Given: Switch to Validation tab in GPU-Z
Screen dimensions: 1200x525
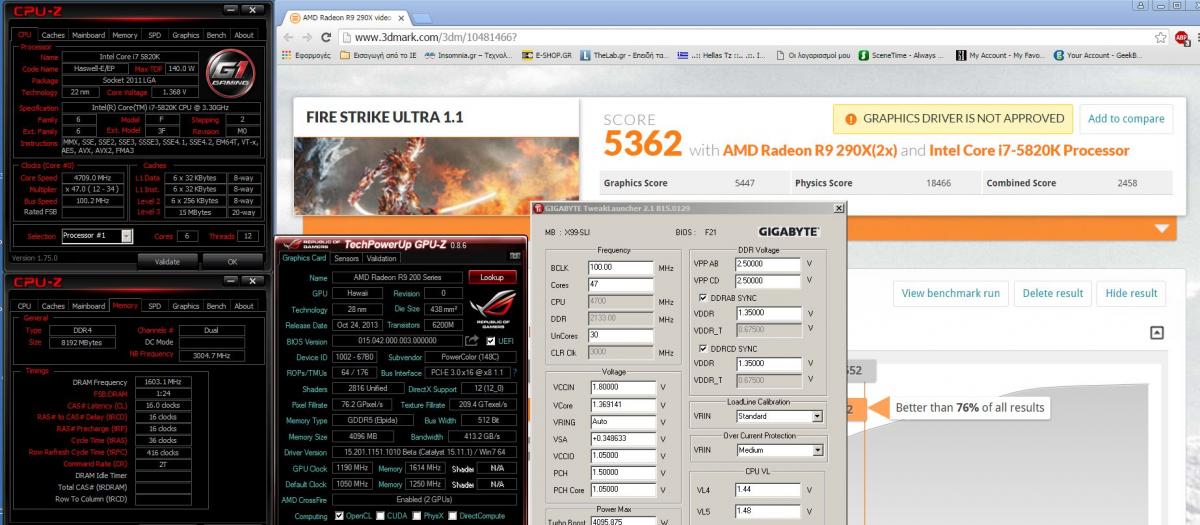Looking at the screenshot, I should click(x=381, y=258).
